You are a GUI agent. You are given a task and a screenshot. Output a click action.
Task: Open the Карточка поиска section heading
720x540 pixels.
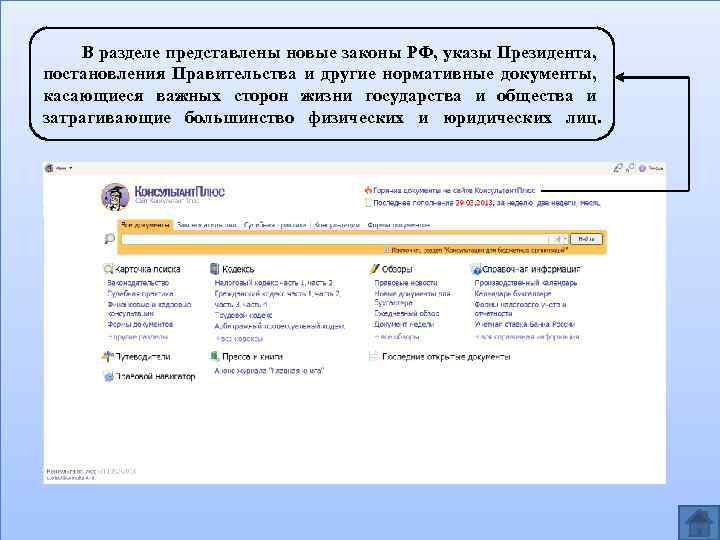(x=147, y=269)
